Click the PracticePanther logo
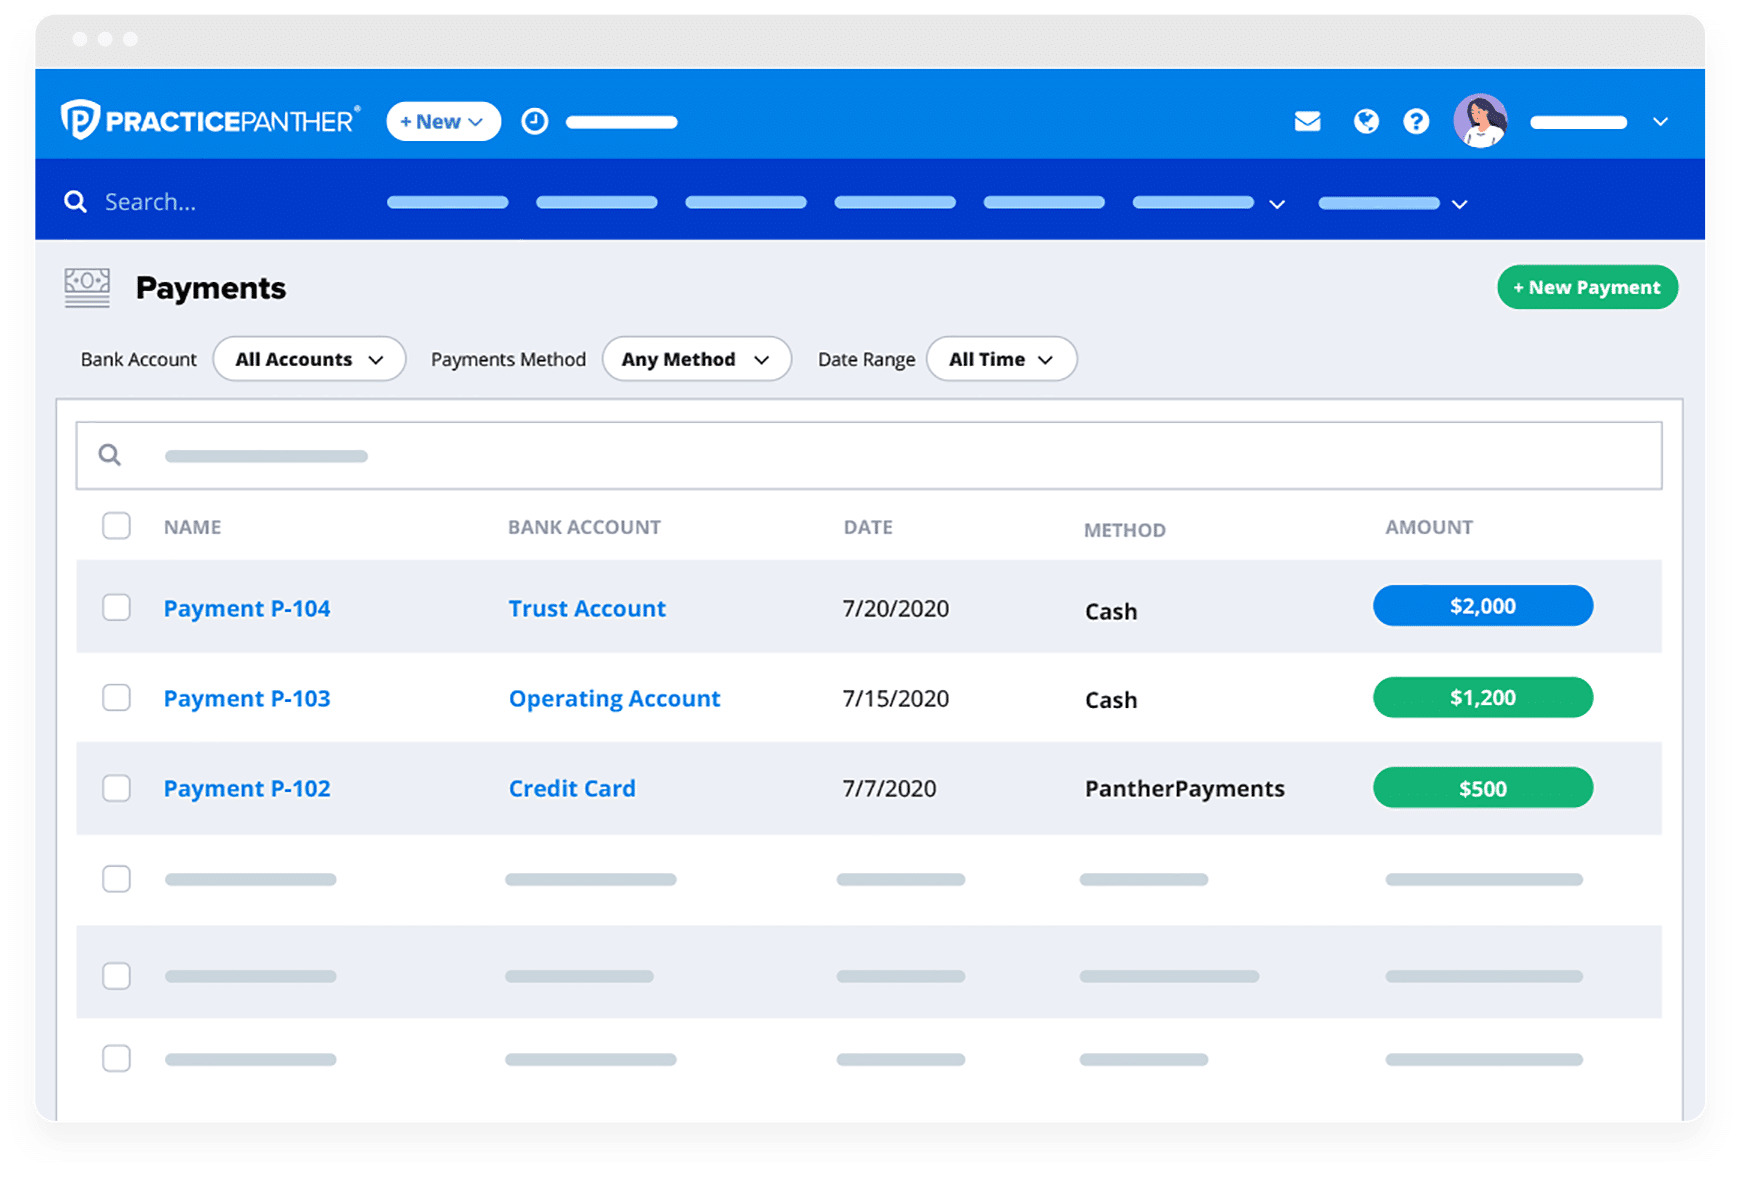 209,121
